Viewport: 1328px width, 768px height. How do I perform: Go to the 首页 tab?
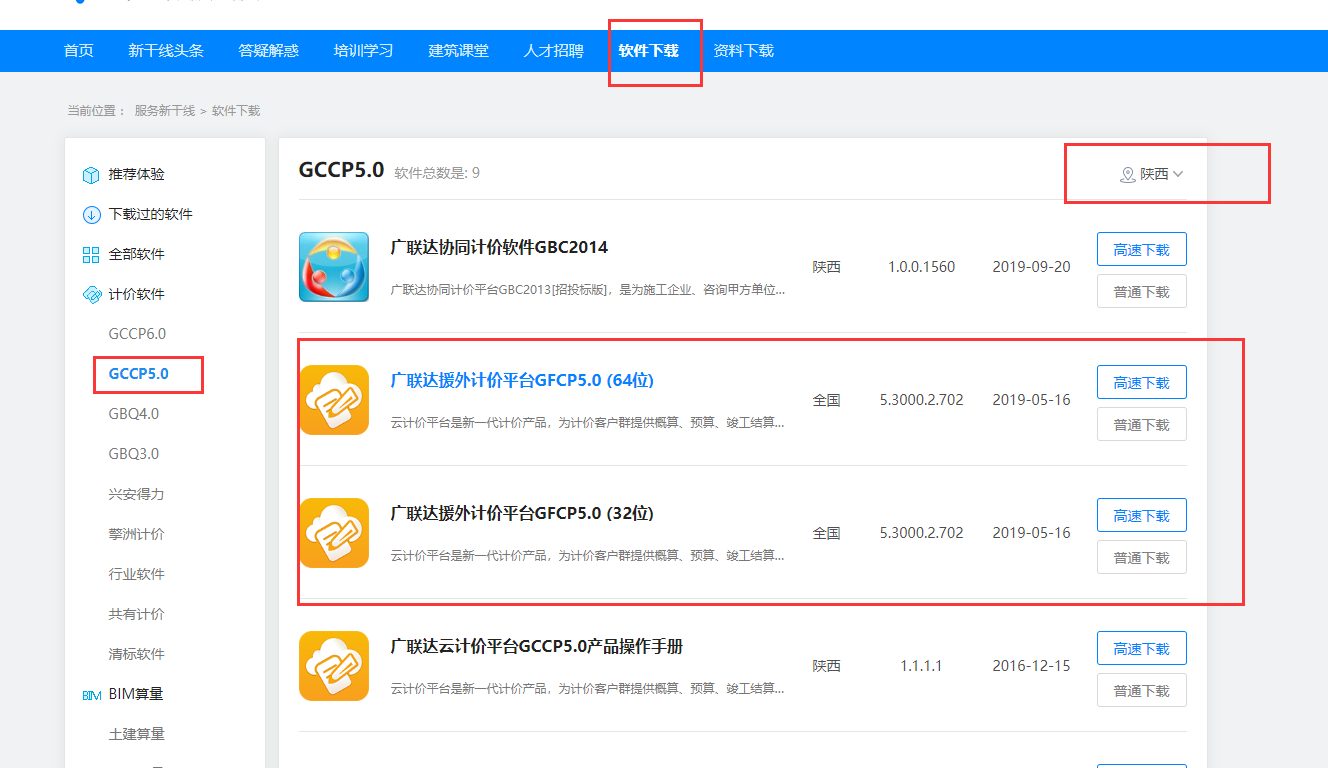point(79,50)
